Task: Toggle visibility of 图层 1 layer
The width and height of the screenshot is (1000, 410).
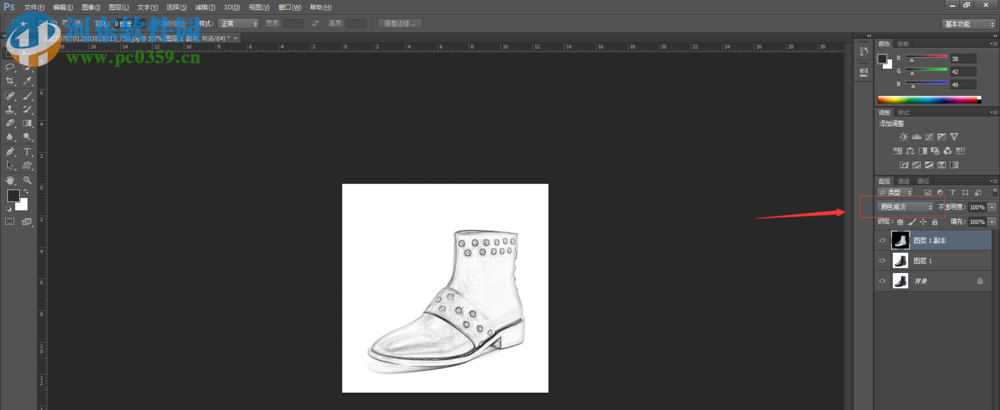Action: pos(882,261)
